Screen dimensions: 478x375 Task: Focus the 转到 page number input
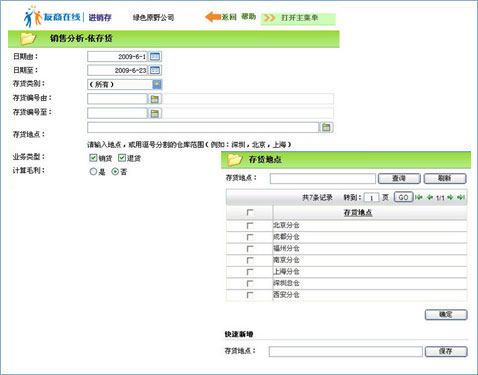[x=371, y=197]
